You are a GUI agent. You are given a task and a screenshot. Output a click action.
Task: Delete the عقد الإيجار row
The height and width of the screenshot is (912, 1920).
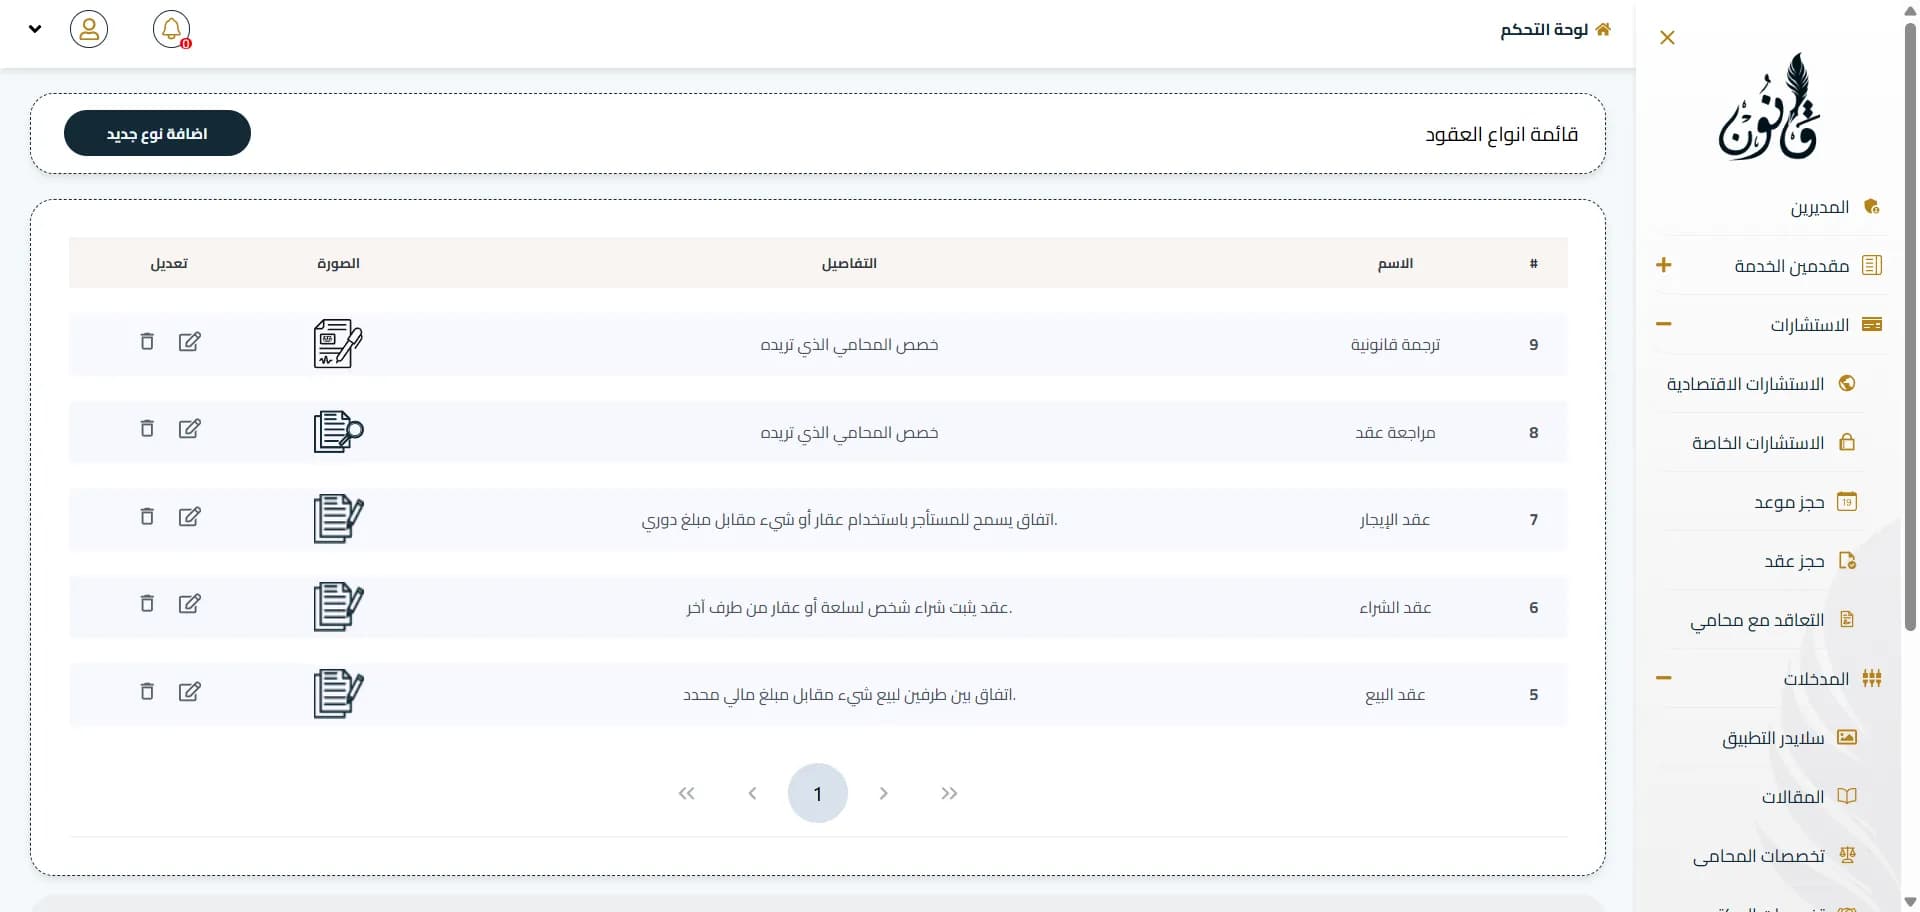(x=147, y=517)
